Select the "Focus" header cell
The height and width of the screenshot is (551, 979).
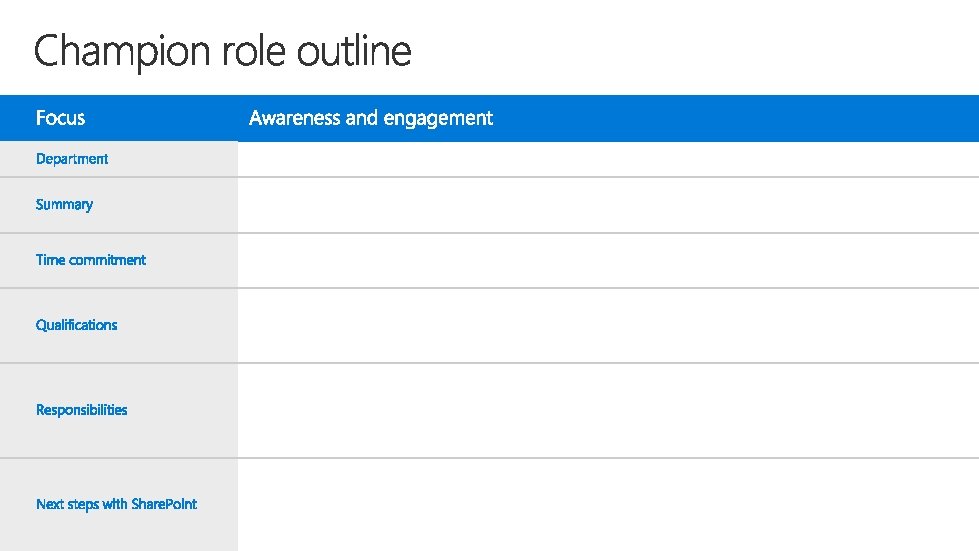(61, 118)
